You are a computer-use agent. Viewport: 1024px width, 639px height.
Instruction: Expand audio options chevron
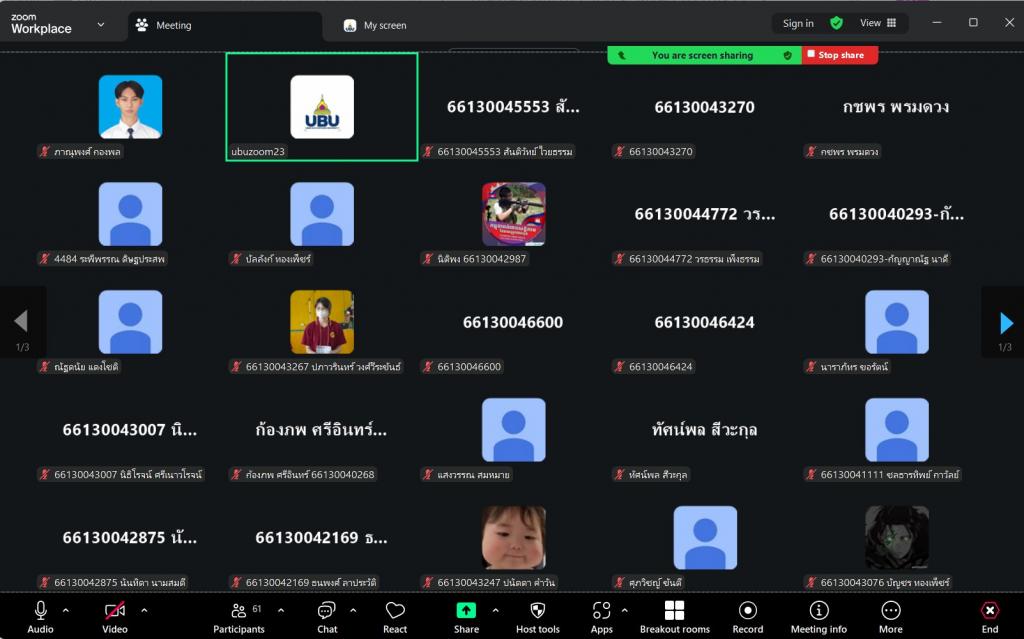click(66, 610)
